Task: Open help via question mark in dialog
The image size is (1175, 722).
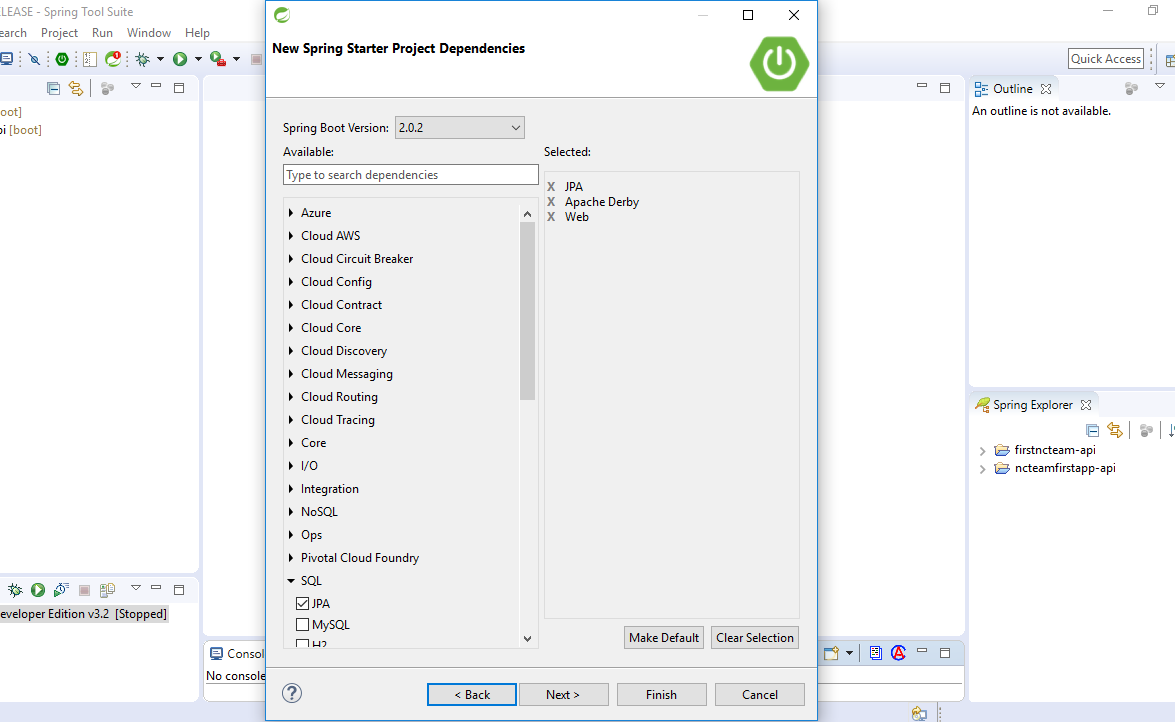Action: 291,692
